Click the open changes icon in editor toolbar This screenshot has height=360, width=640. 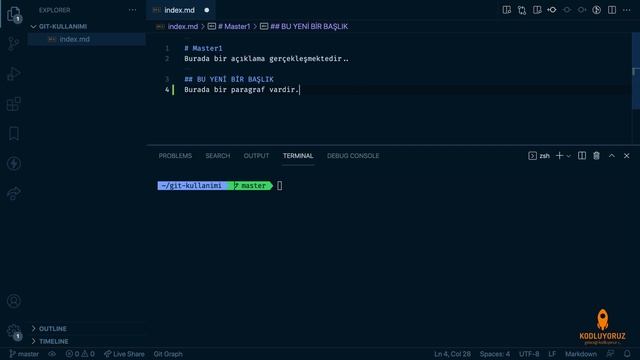537,10
